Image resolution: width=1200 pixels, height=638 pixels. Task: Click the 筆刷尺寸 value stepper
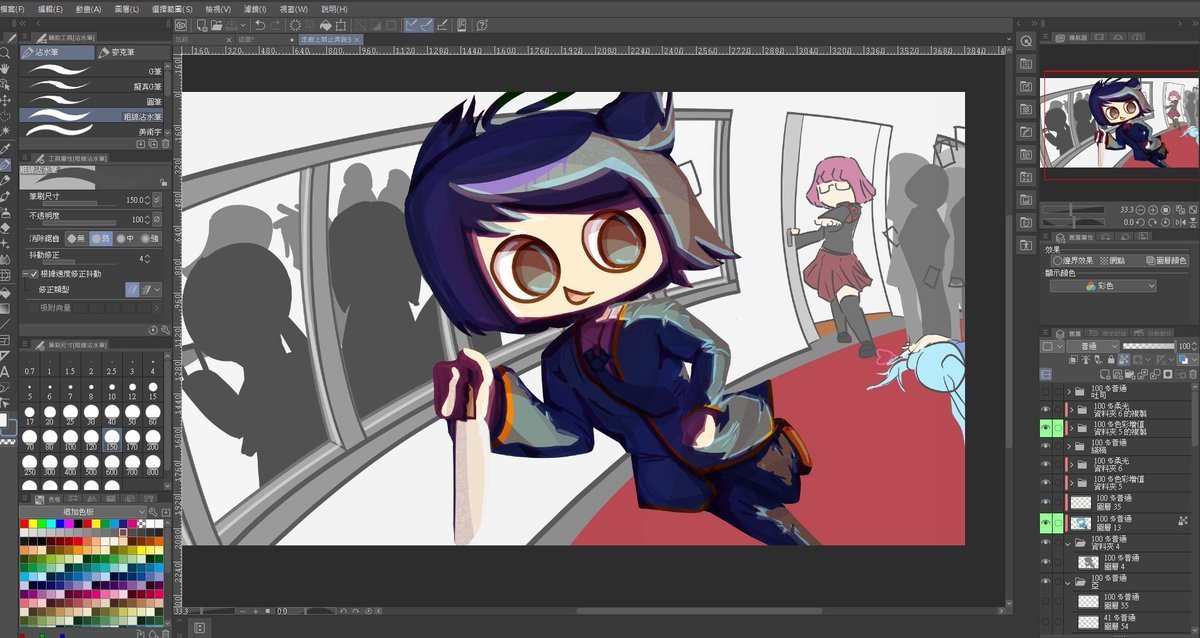point(145,200)
